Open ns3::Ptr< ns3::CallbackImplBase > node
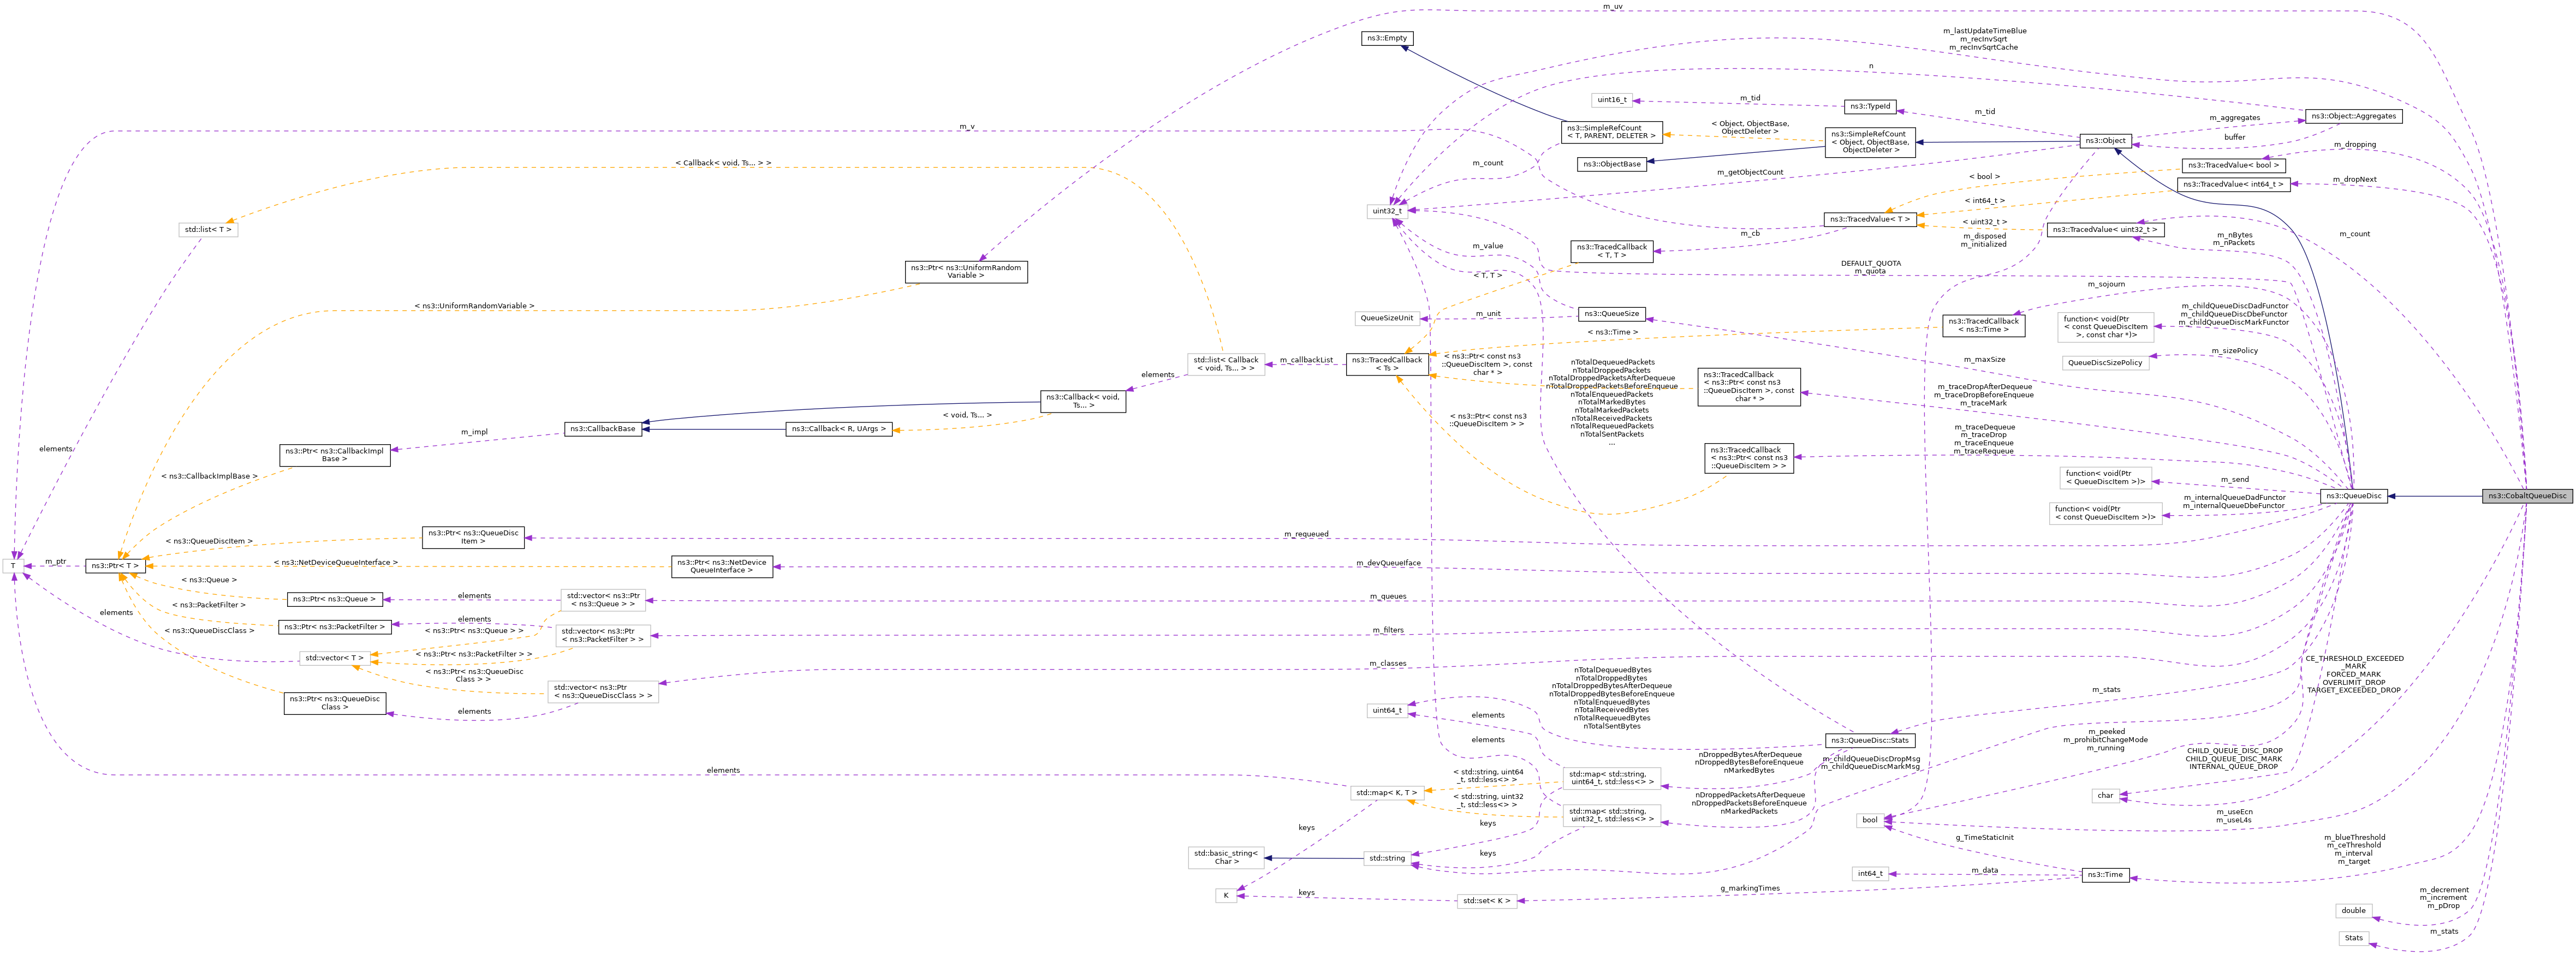 [334, 455]
